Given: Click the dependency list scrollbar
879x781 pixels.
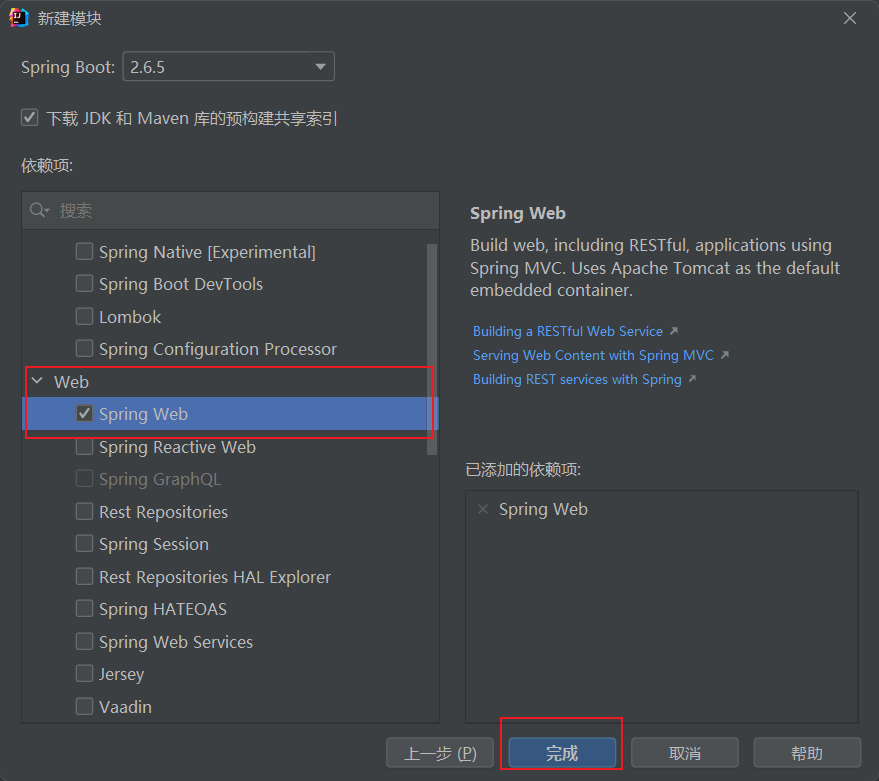Looking at the screenshot, I should (x=432, y=349).
